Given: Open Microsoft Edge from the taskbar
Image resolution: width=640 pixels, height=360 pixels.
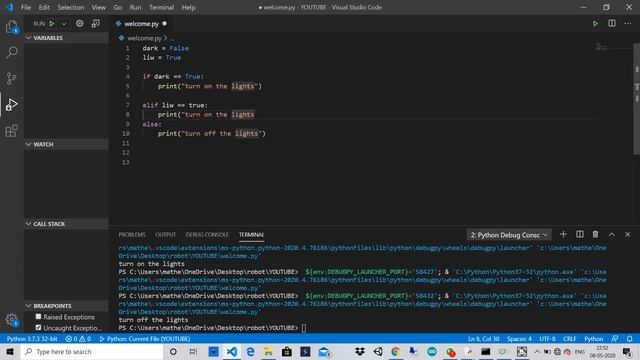Looking at the screenshot, I should [250, 351].
